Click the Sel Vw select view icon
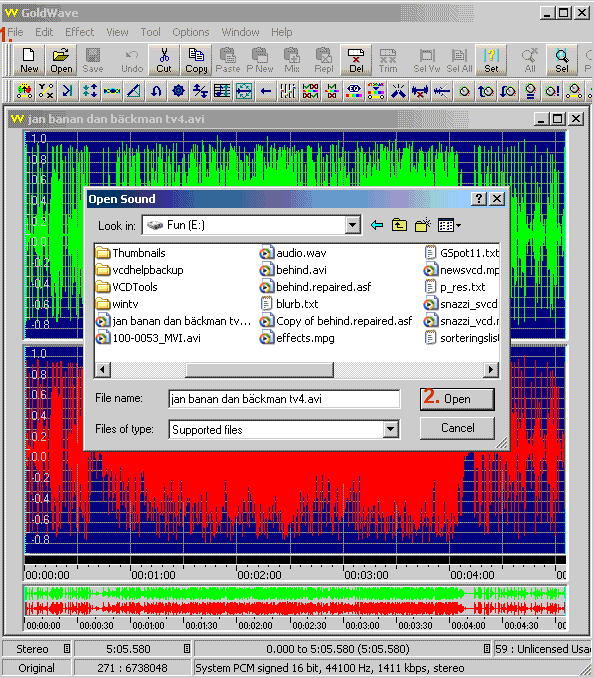 [427, 60]
